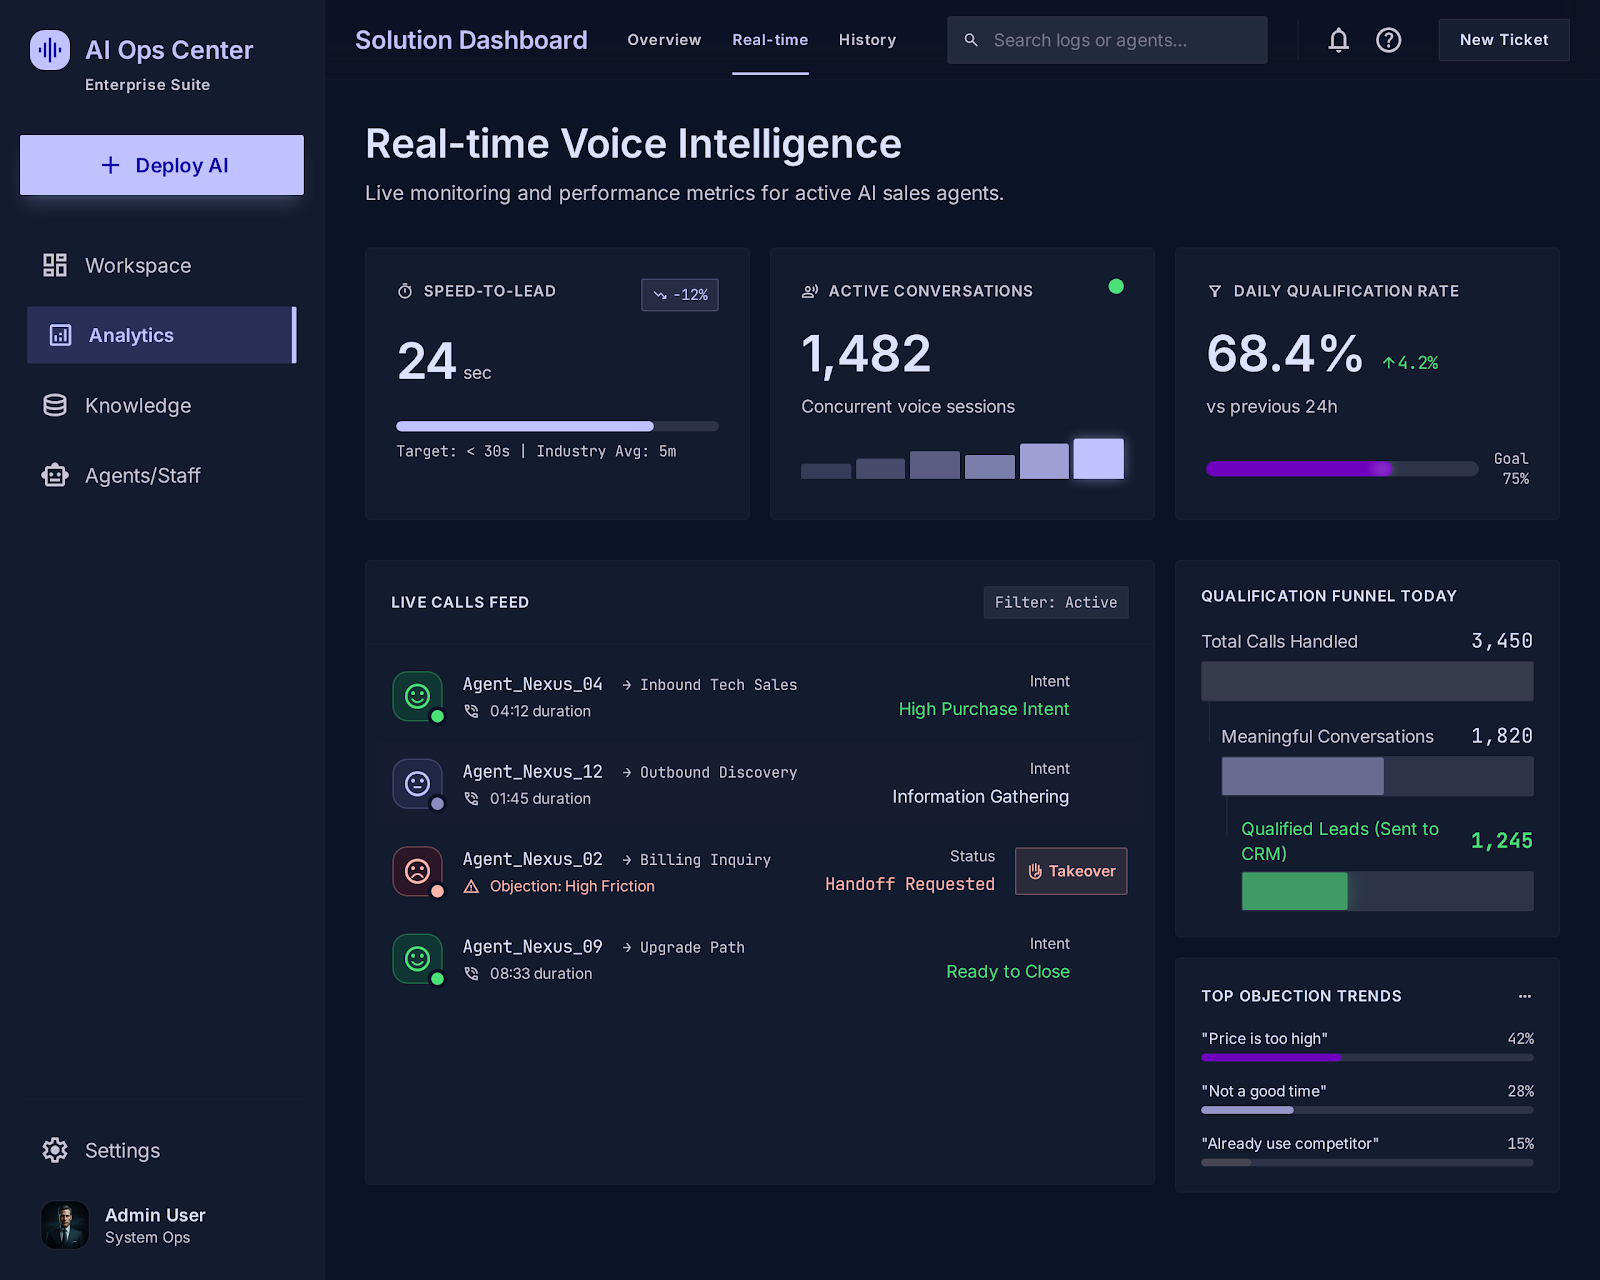Click the New Ticket button

(x=1504, y=40)
